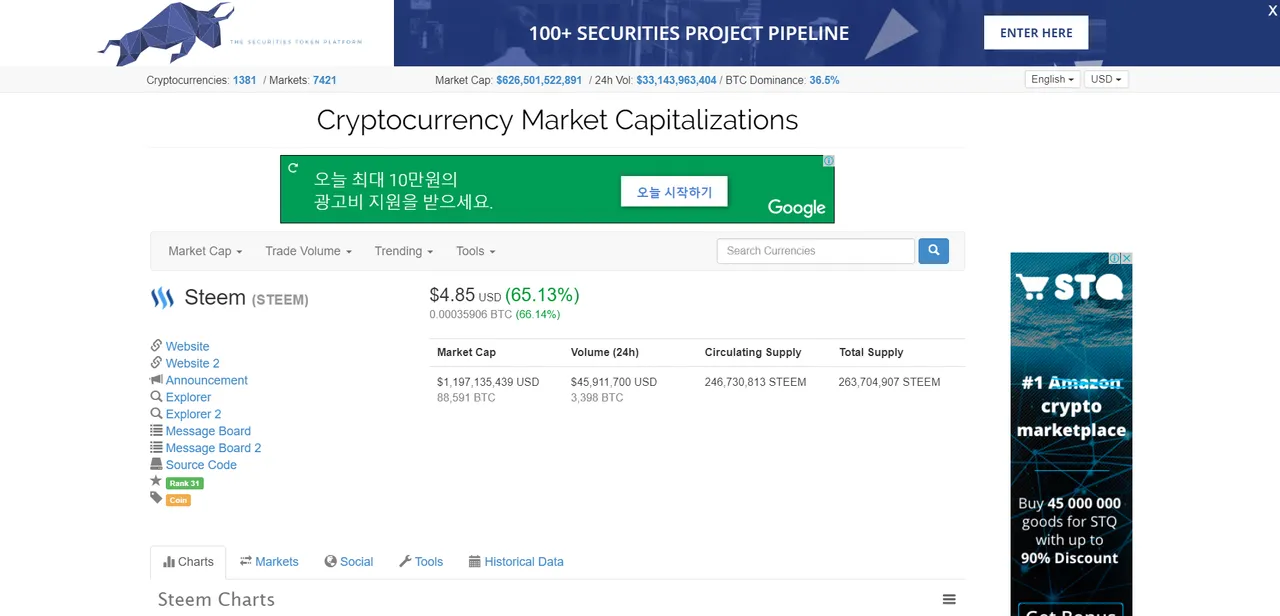Screen dimensions: 1280x616
Task: Open the Announcement link
Action: [206, 380]
